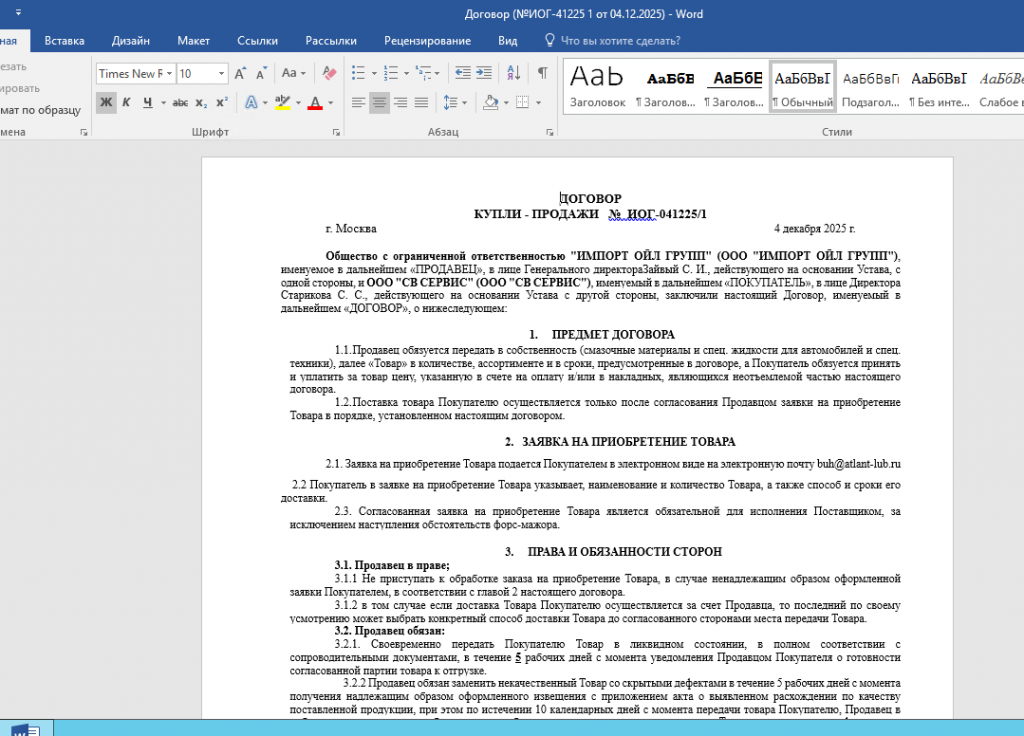Click the text г. Москва

pyautogui.click(x=351, y=229)
